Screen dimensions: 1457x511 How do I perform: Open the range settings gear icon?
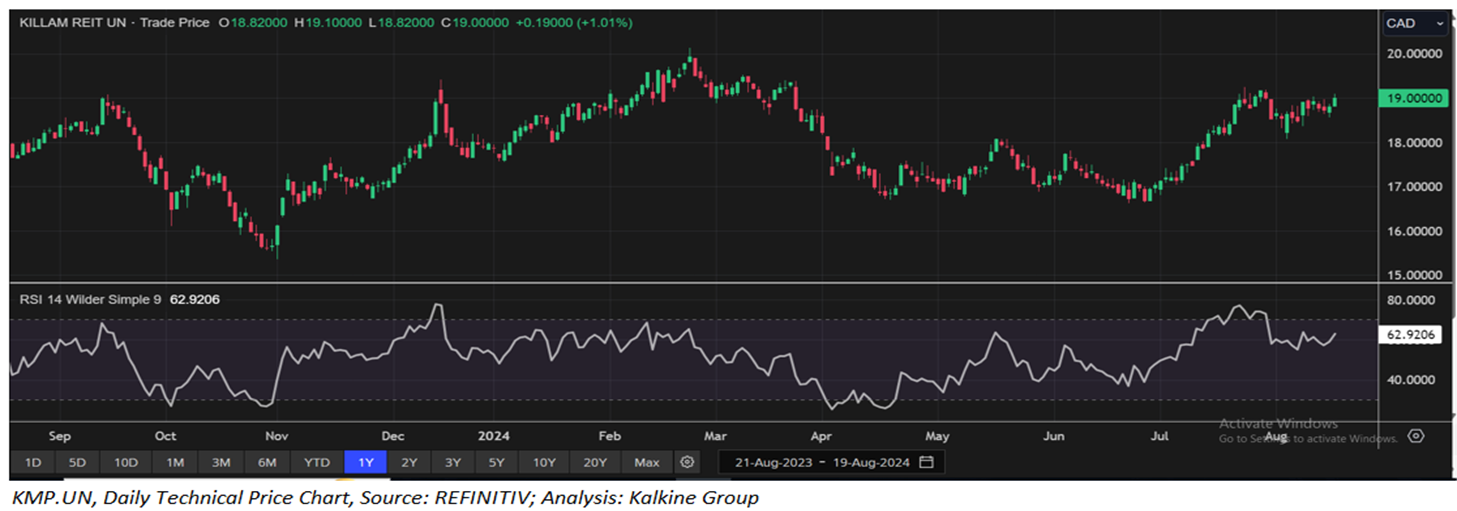(686, 462)
